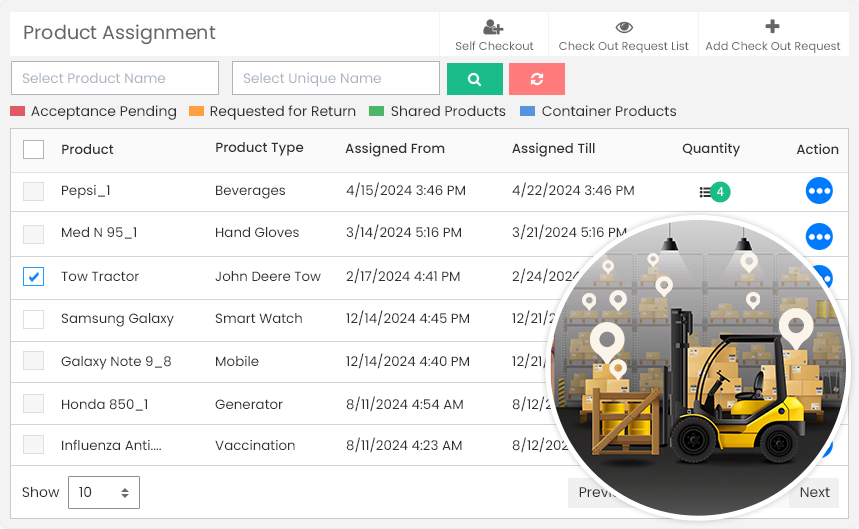The image size is (859, 529).
Task: Toggle the select-all header checkbox
Action: point(34,150)
